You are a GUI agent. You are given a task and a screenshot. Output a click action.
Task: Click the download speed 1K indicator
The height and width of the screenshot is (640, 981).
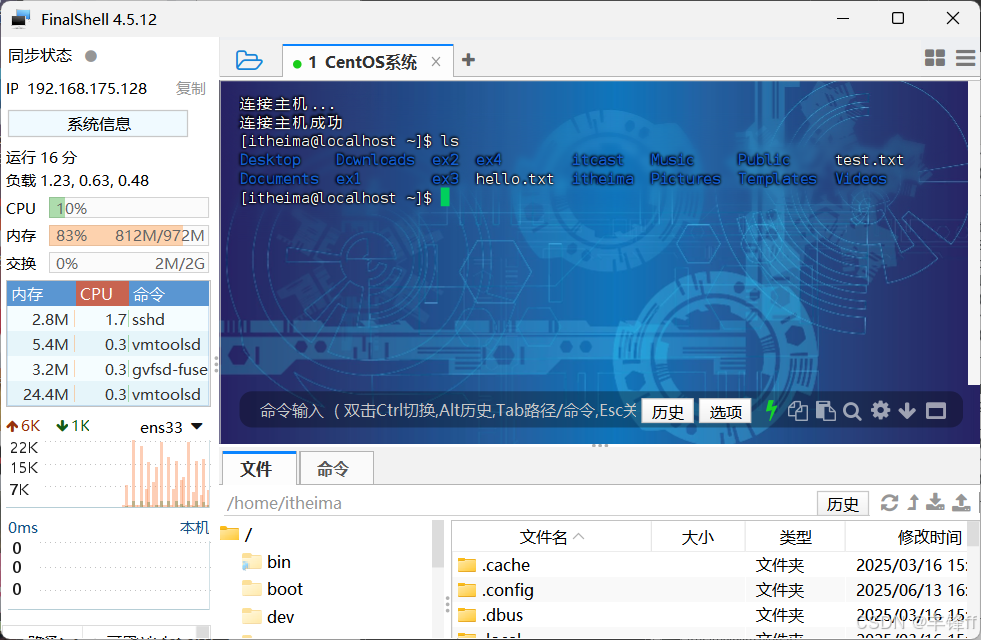coord(73,426)
